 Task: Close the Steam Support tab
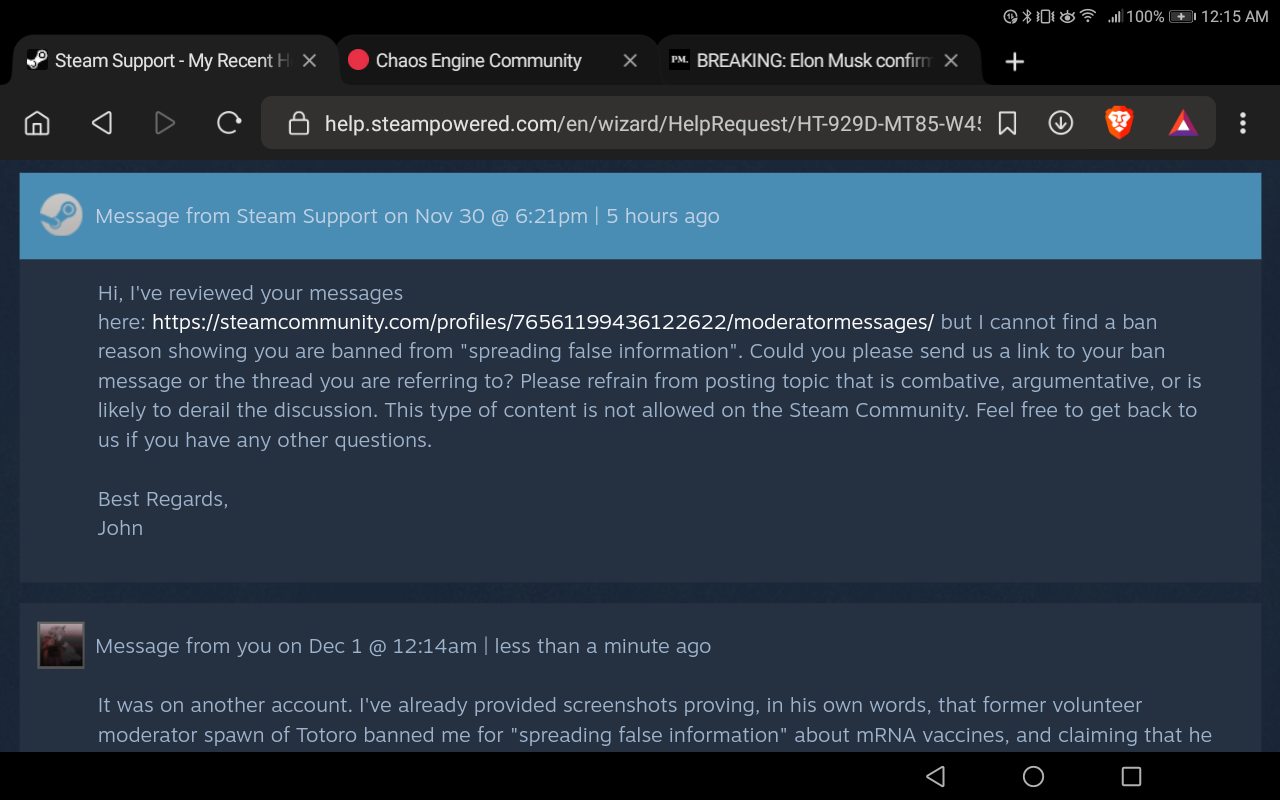[309, 61]
